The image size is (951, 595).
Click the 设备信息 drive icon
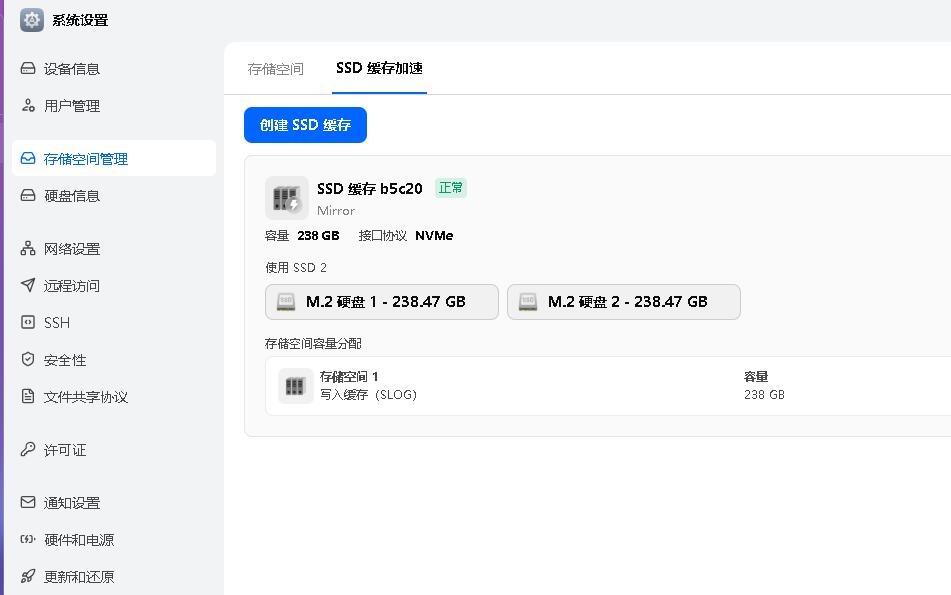pos(28,68)
